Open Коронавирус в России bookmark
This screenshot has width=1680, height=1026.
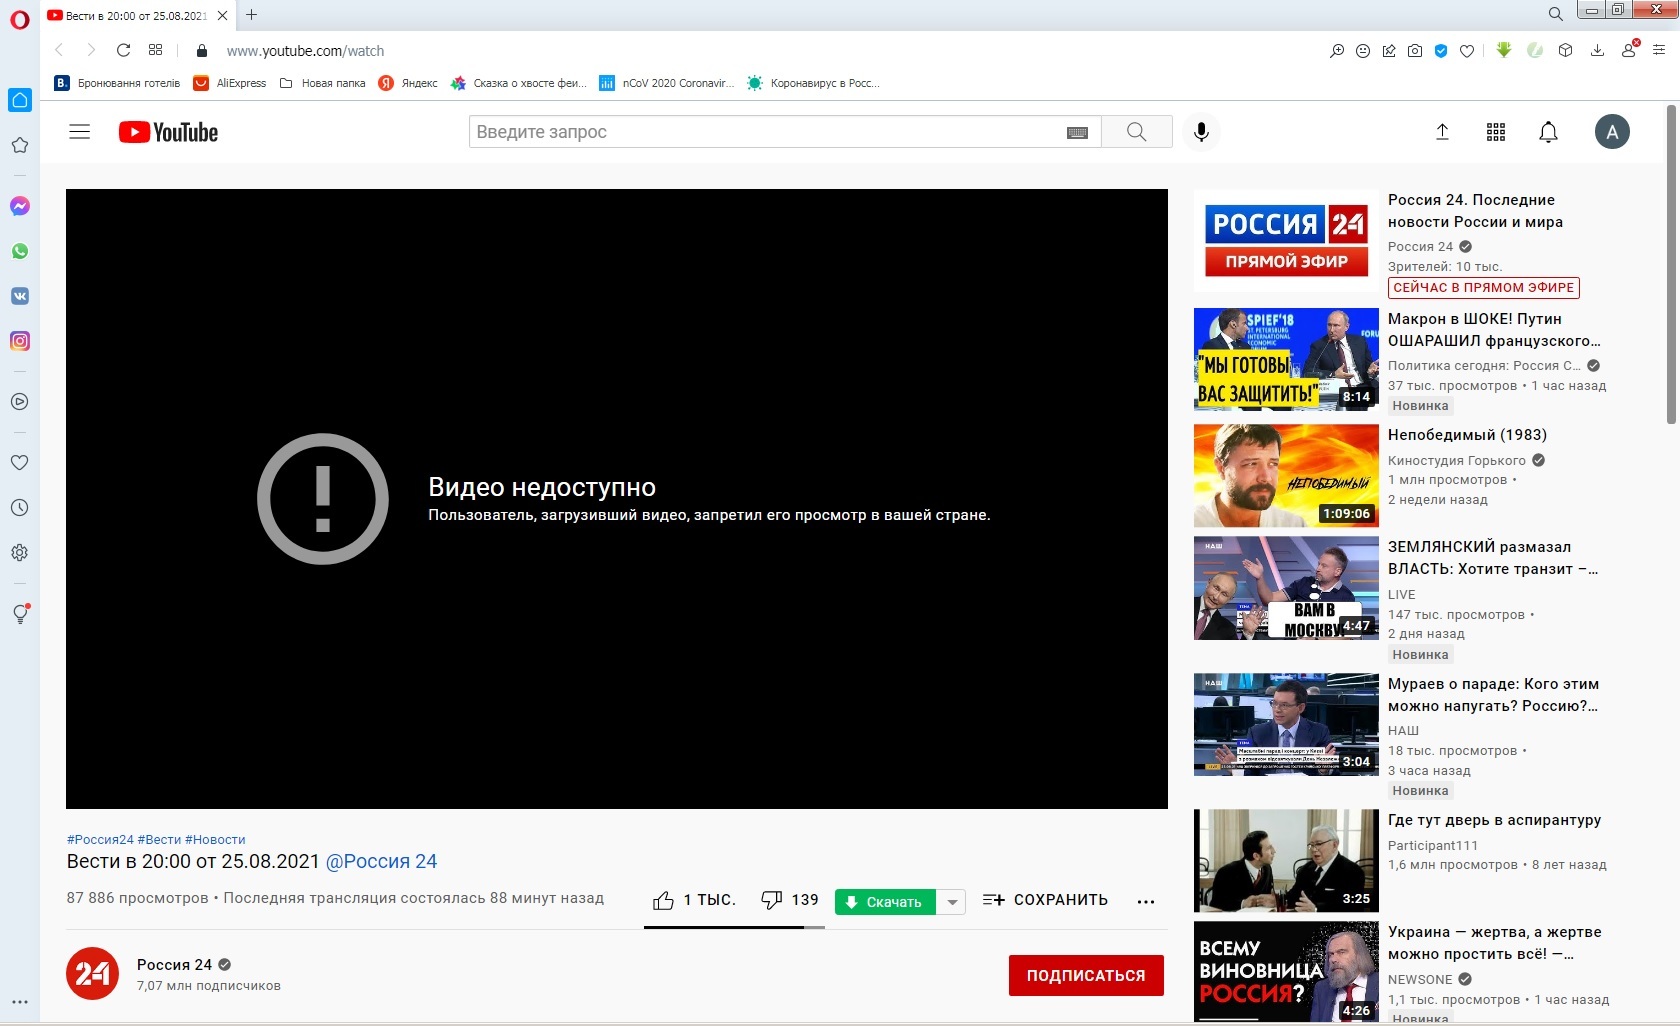pos(813,83)
